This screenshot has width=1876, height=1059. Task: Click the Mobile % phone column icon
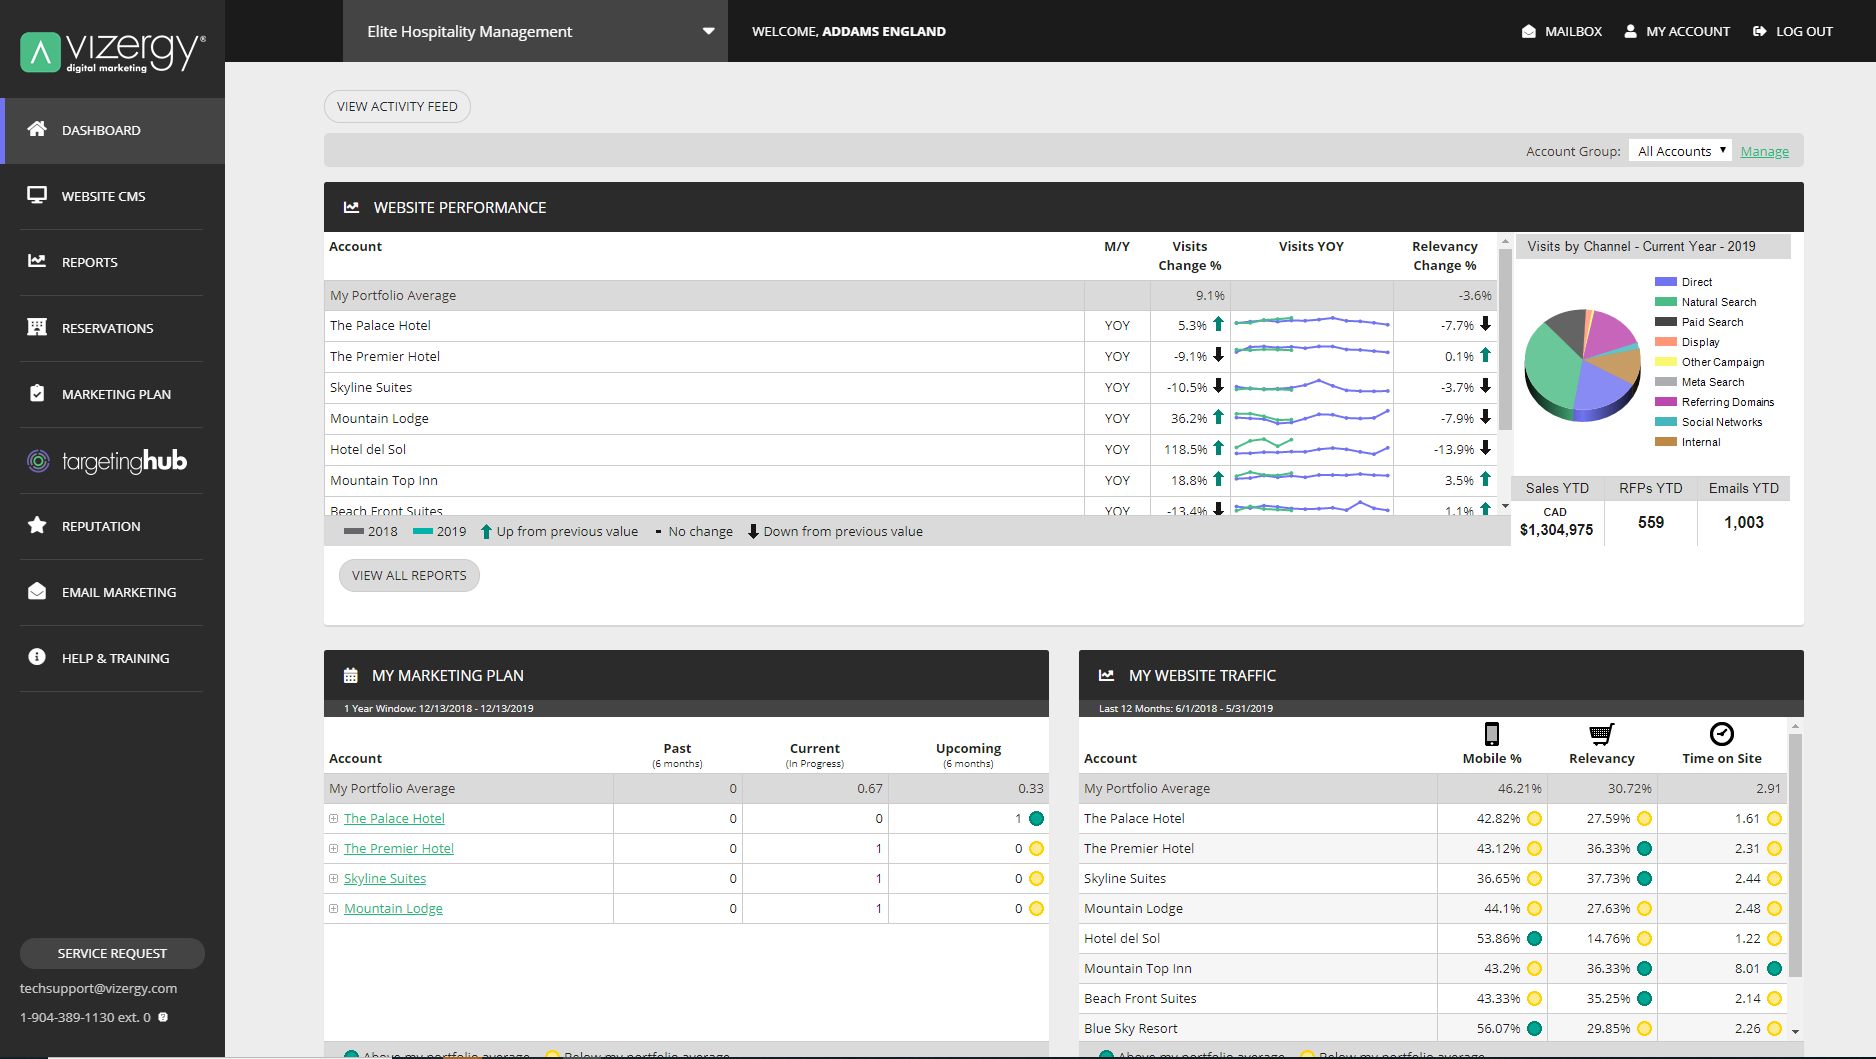tap(1492, 734)
